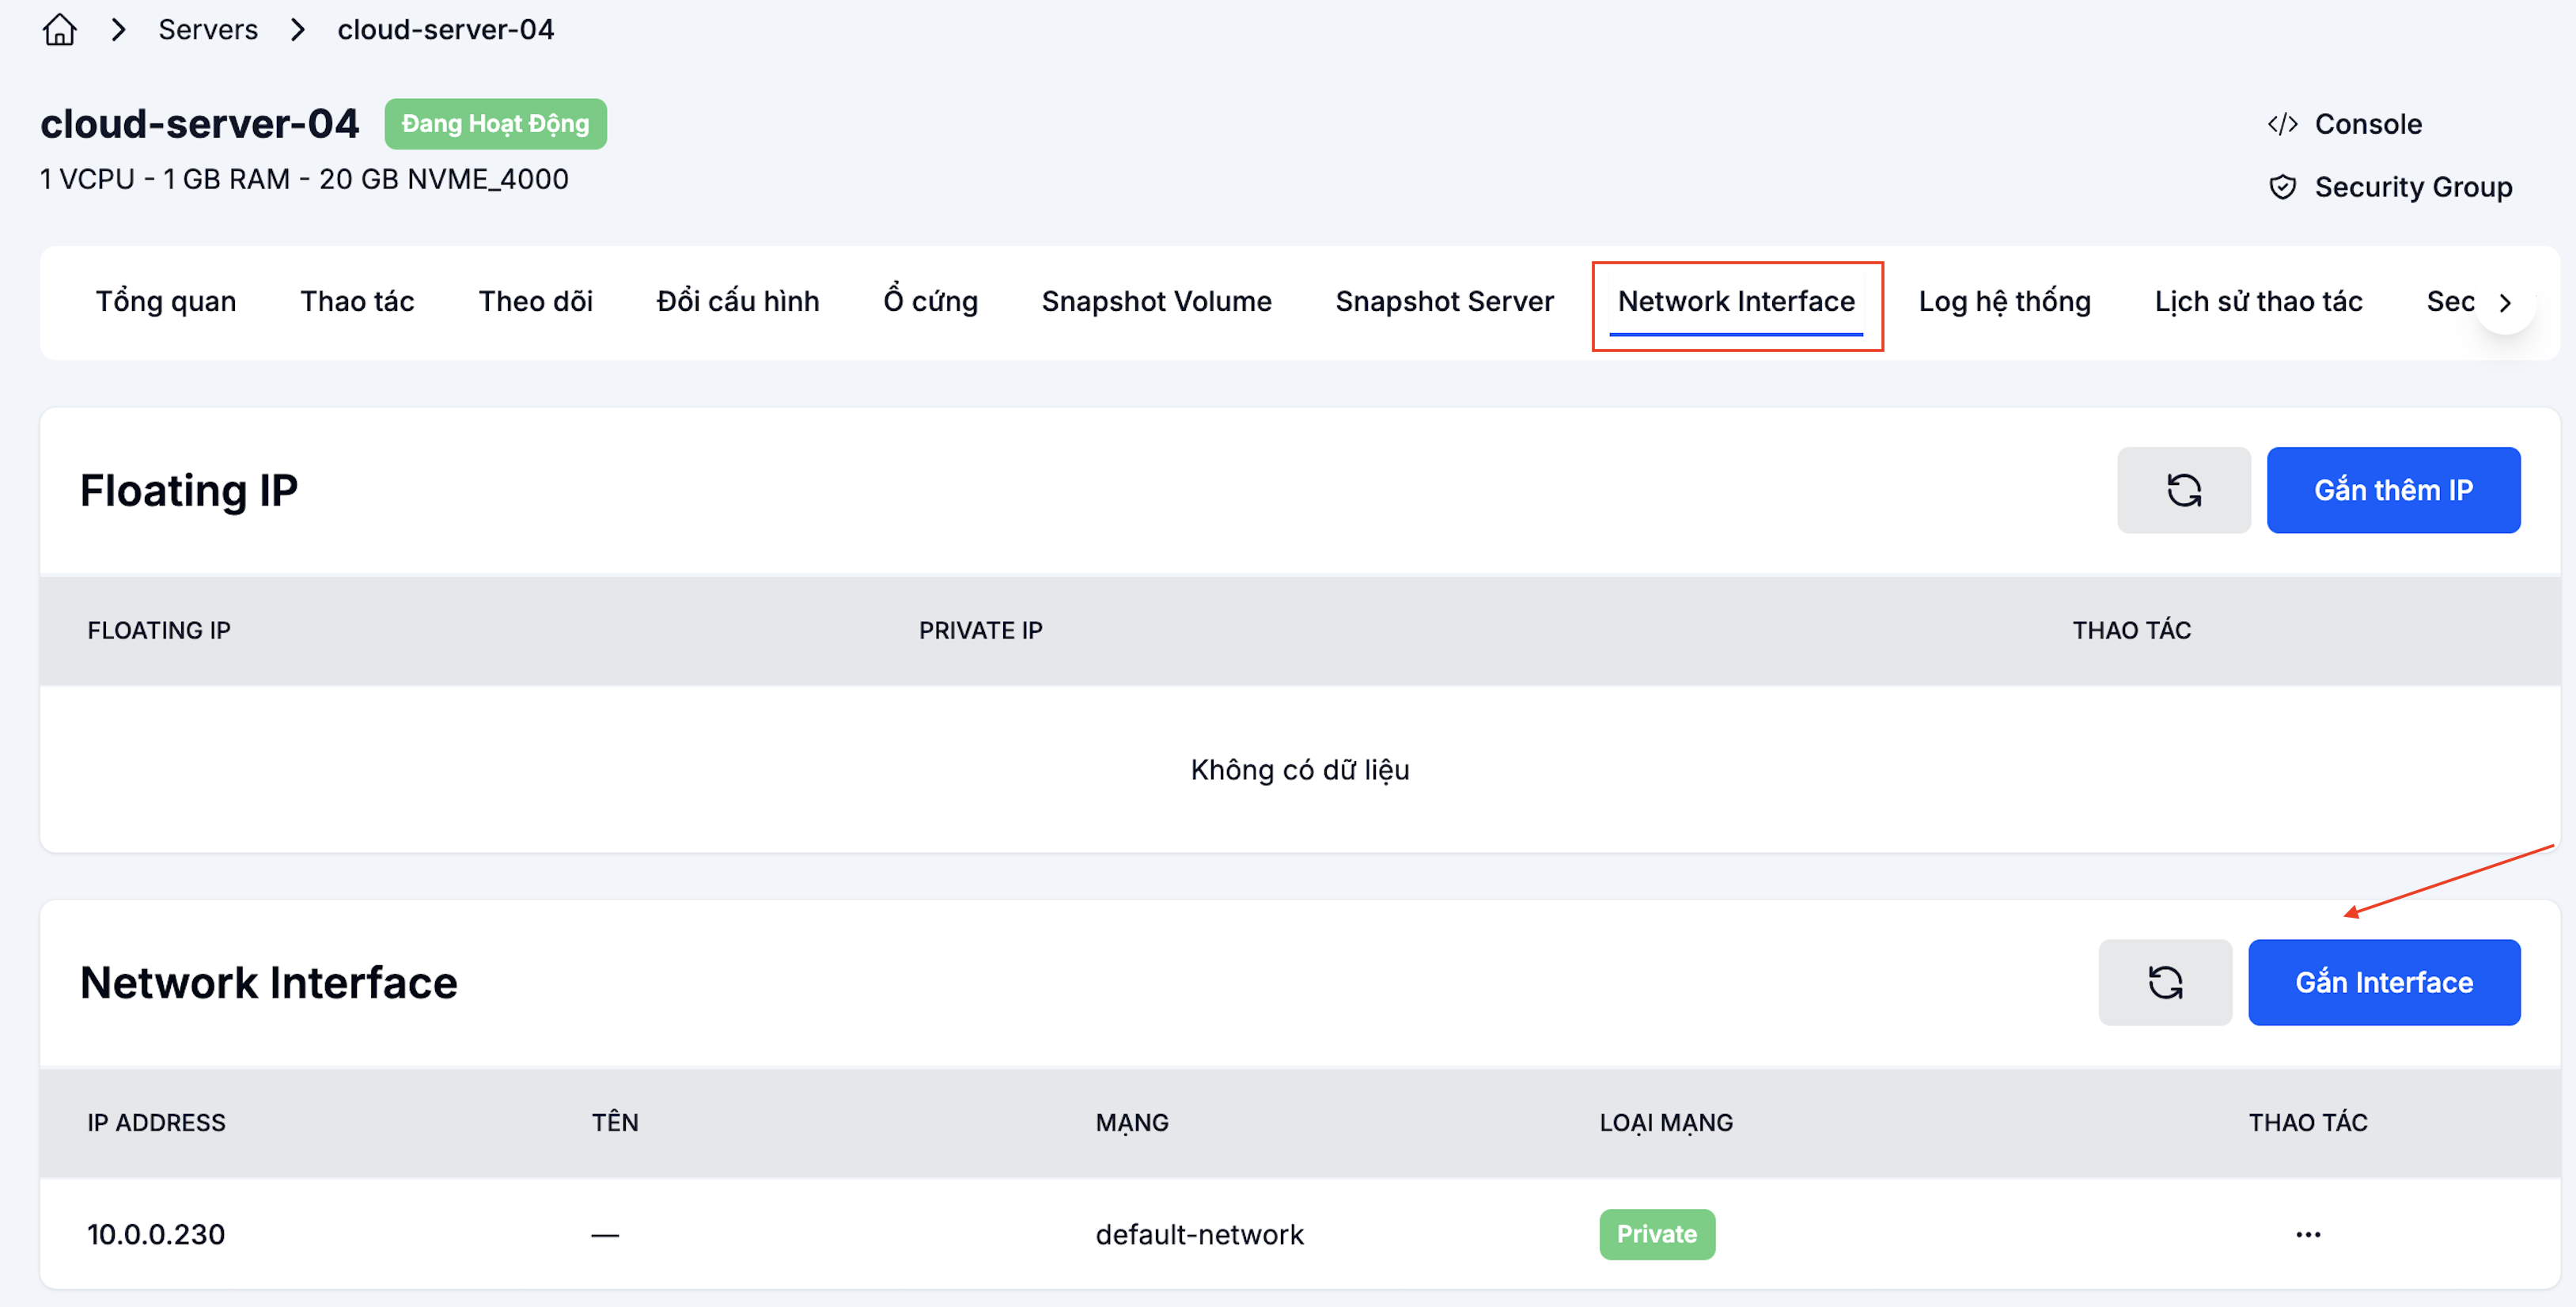Click the Private network type badge
This screenshot has height=1307, width=2576.
(x=1657, y=1234)
